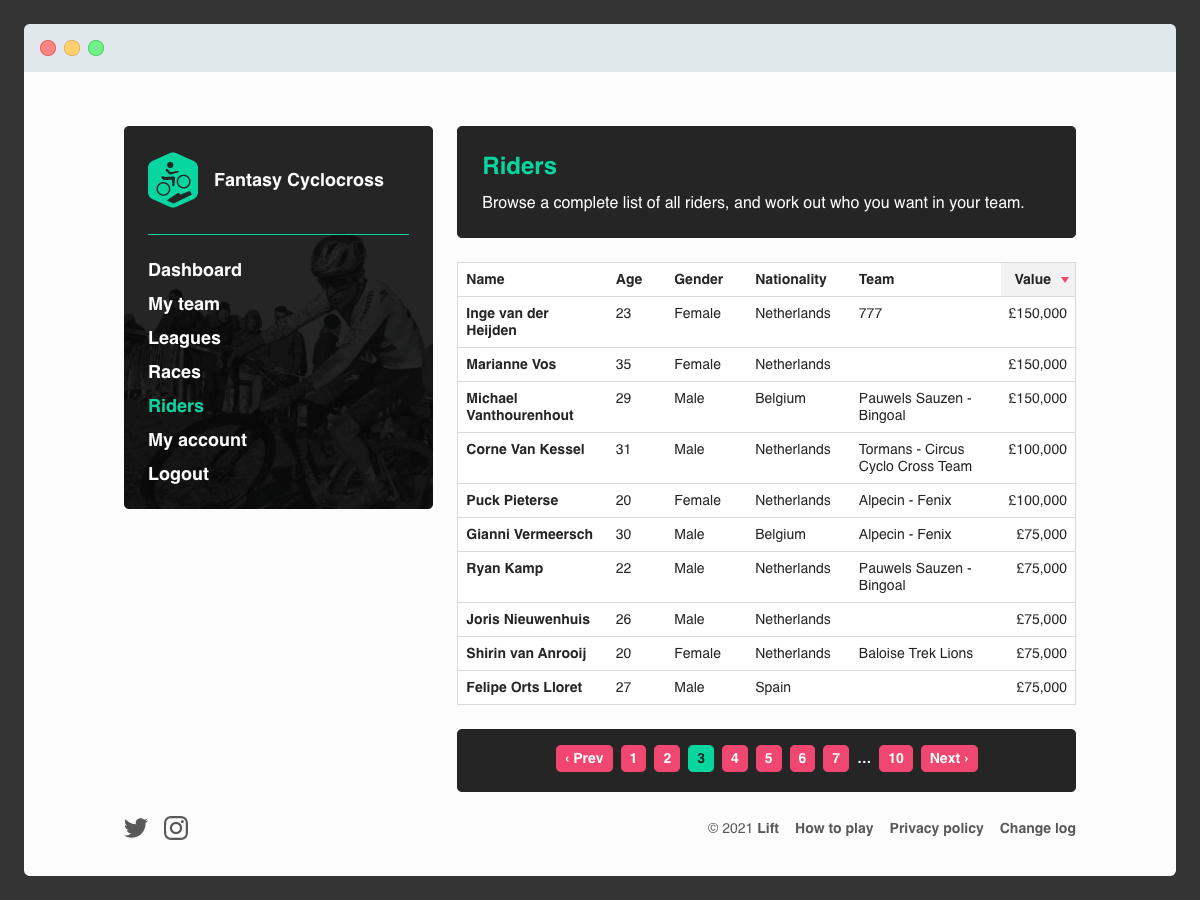Open the Instagram icon in the footer
This screenshot has width=1200, height=900.
pos(176,828)
